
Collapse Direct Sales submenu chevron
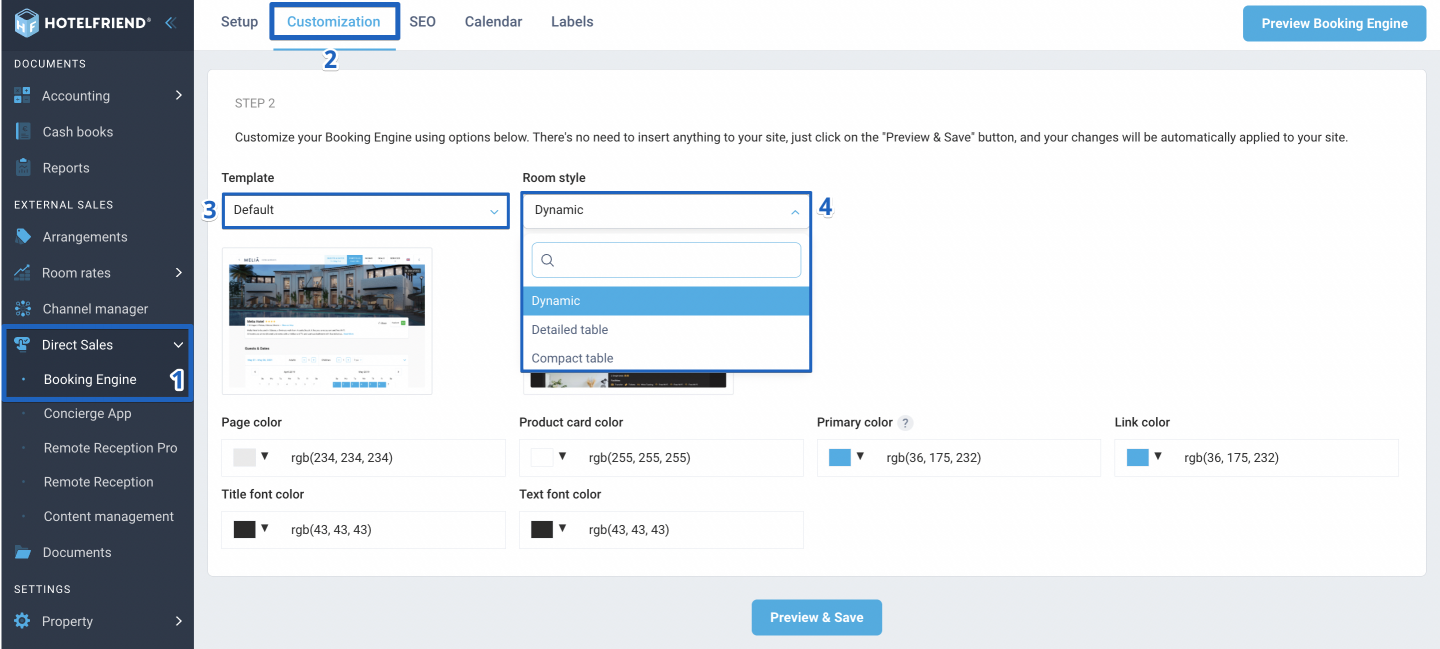click(x=179, y=345)
